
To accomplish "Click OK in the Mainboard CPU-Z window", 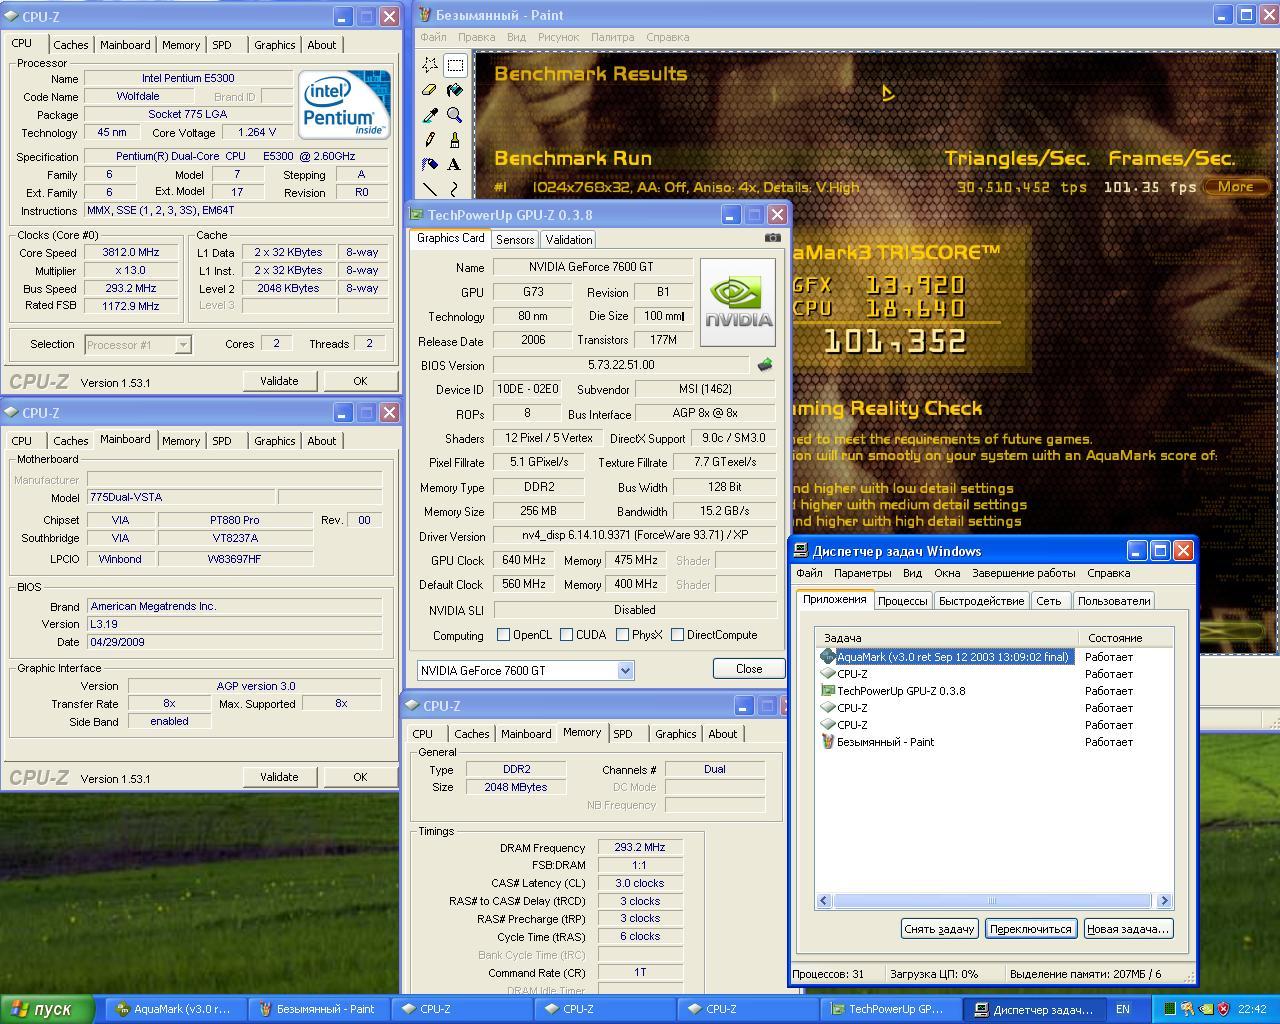I will pyautogui.click(x=360, y=777).
